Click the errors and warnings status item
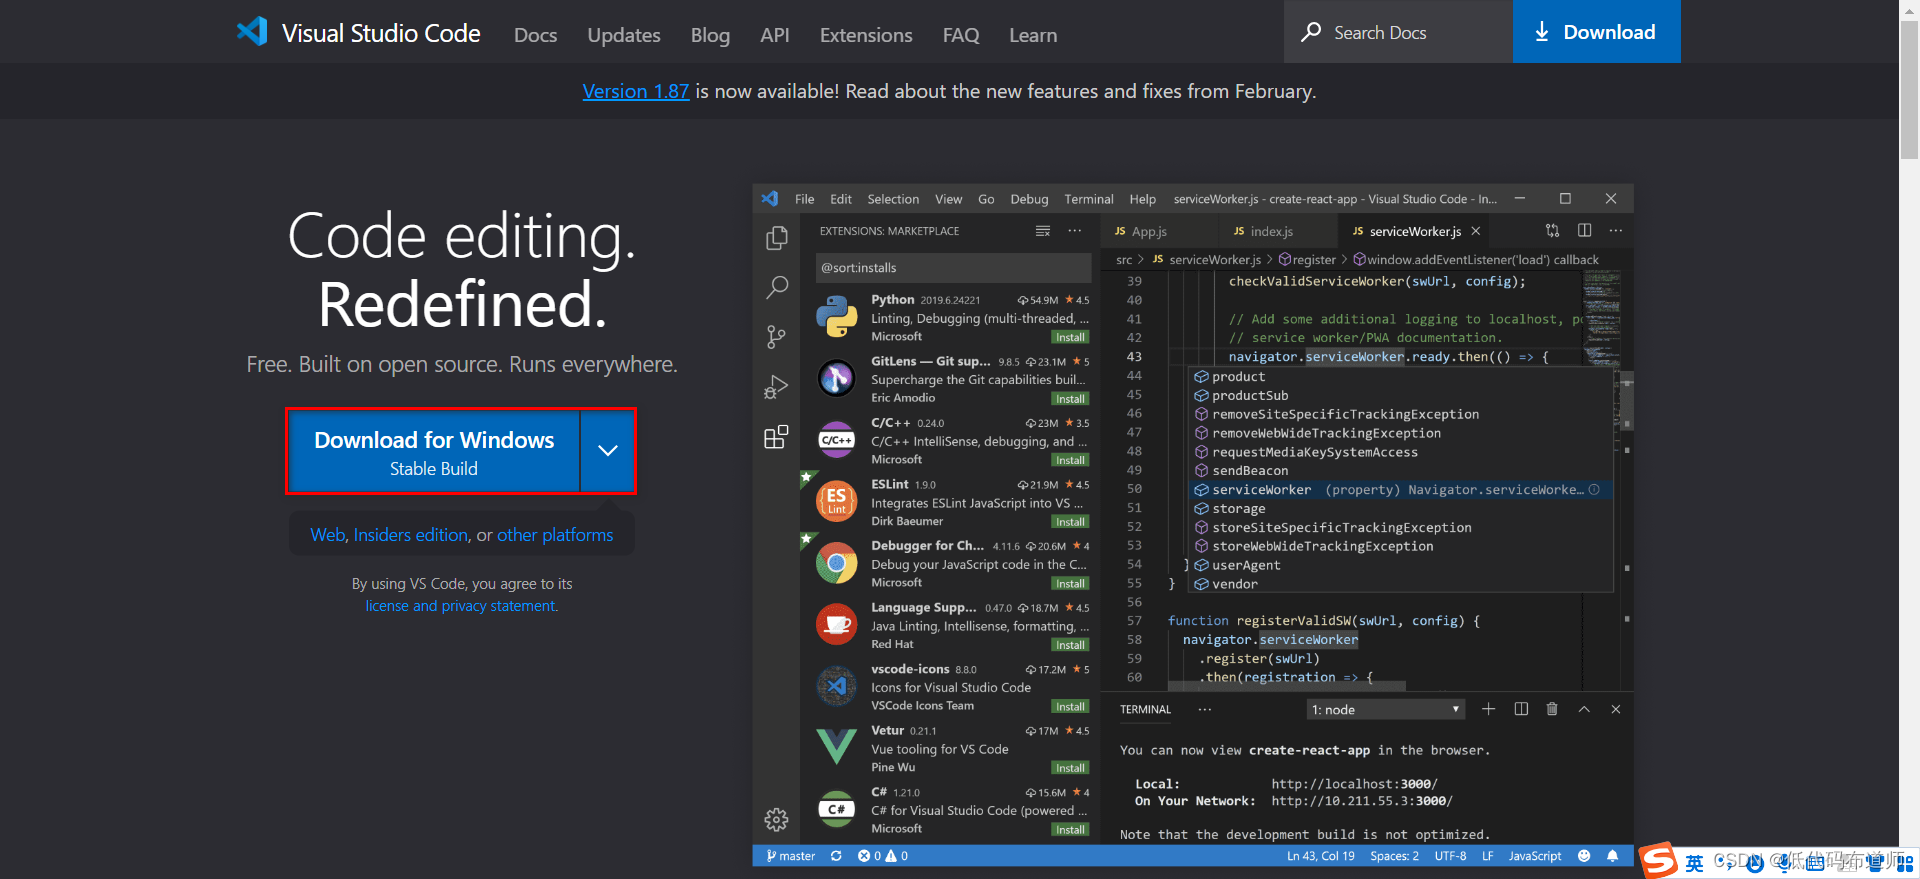1920x879 pixels. click(x=883, y=856)
